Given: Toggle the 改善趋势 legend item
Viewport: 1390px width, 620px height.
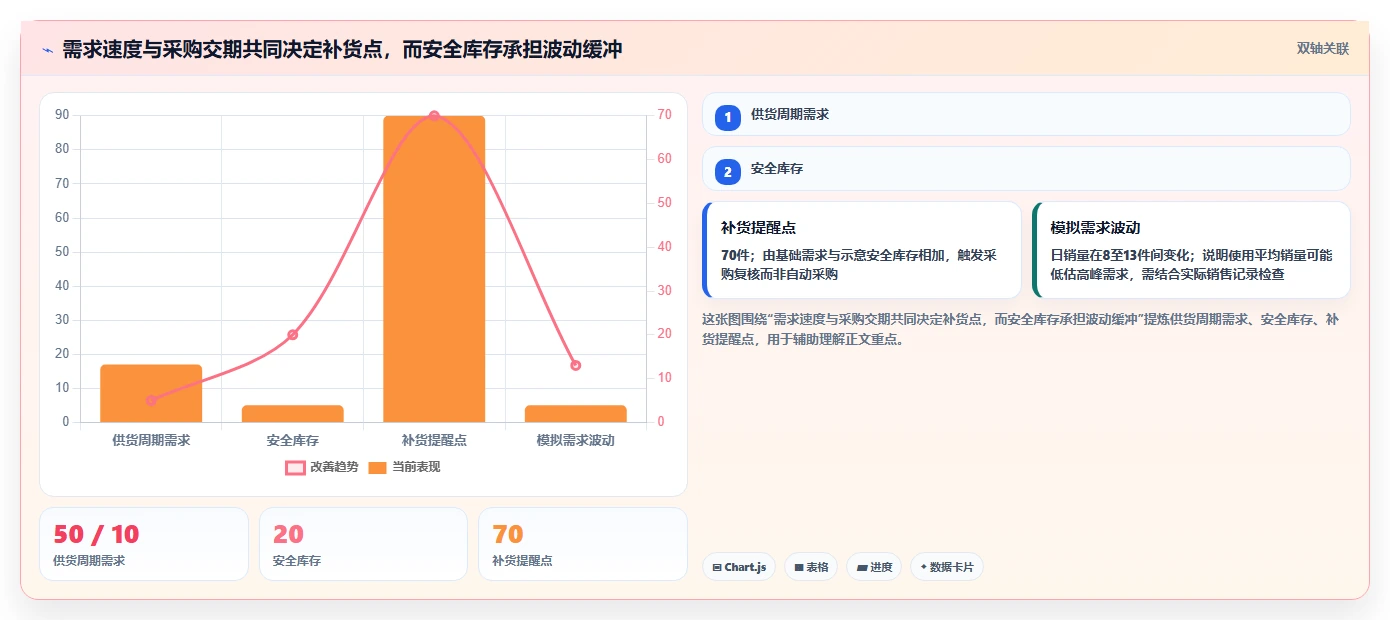Looking at the screenshot, I should coord(322,467).
